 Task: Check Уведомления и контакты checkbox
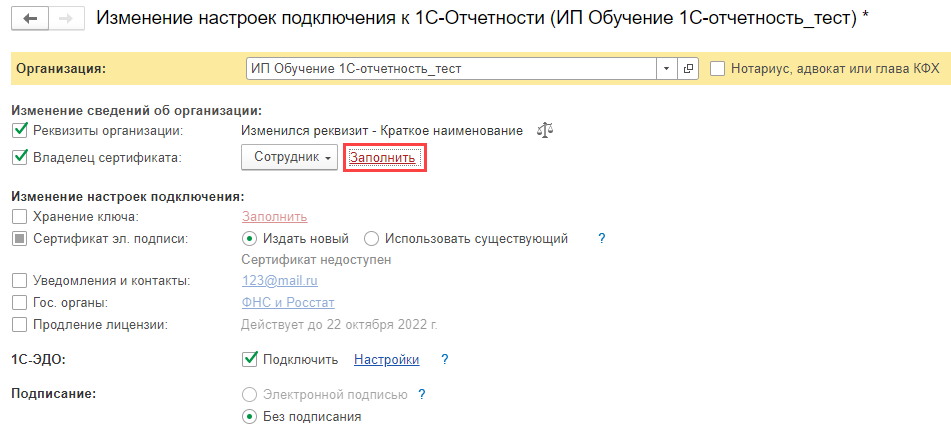tap(20, 281)
